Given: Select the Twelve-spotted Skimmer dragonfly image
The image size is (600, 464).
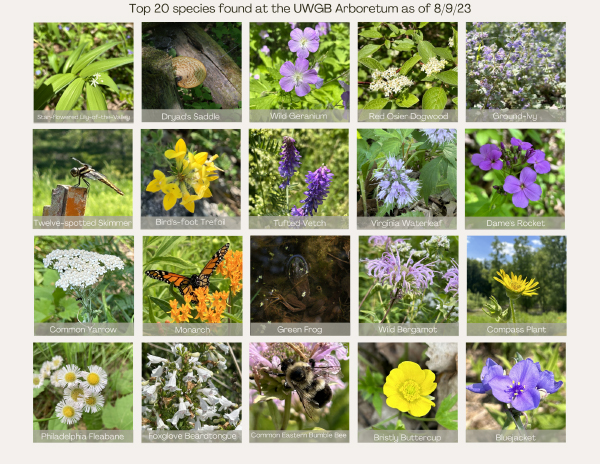Looking at the screenshot, I should (83, 179).
